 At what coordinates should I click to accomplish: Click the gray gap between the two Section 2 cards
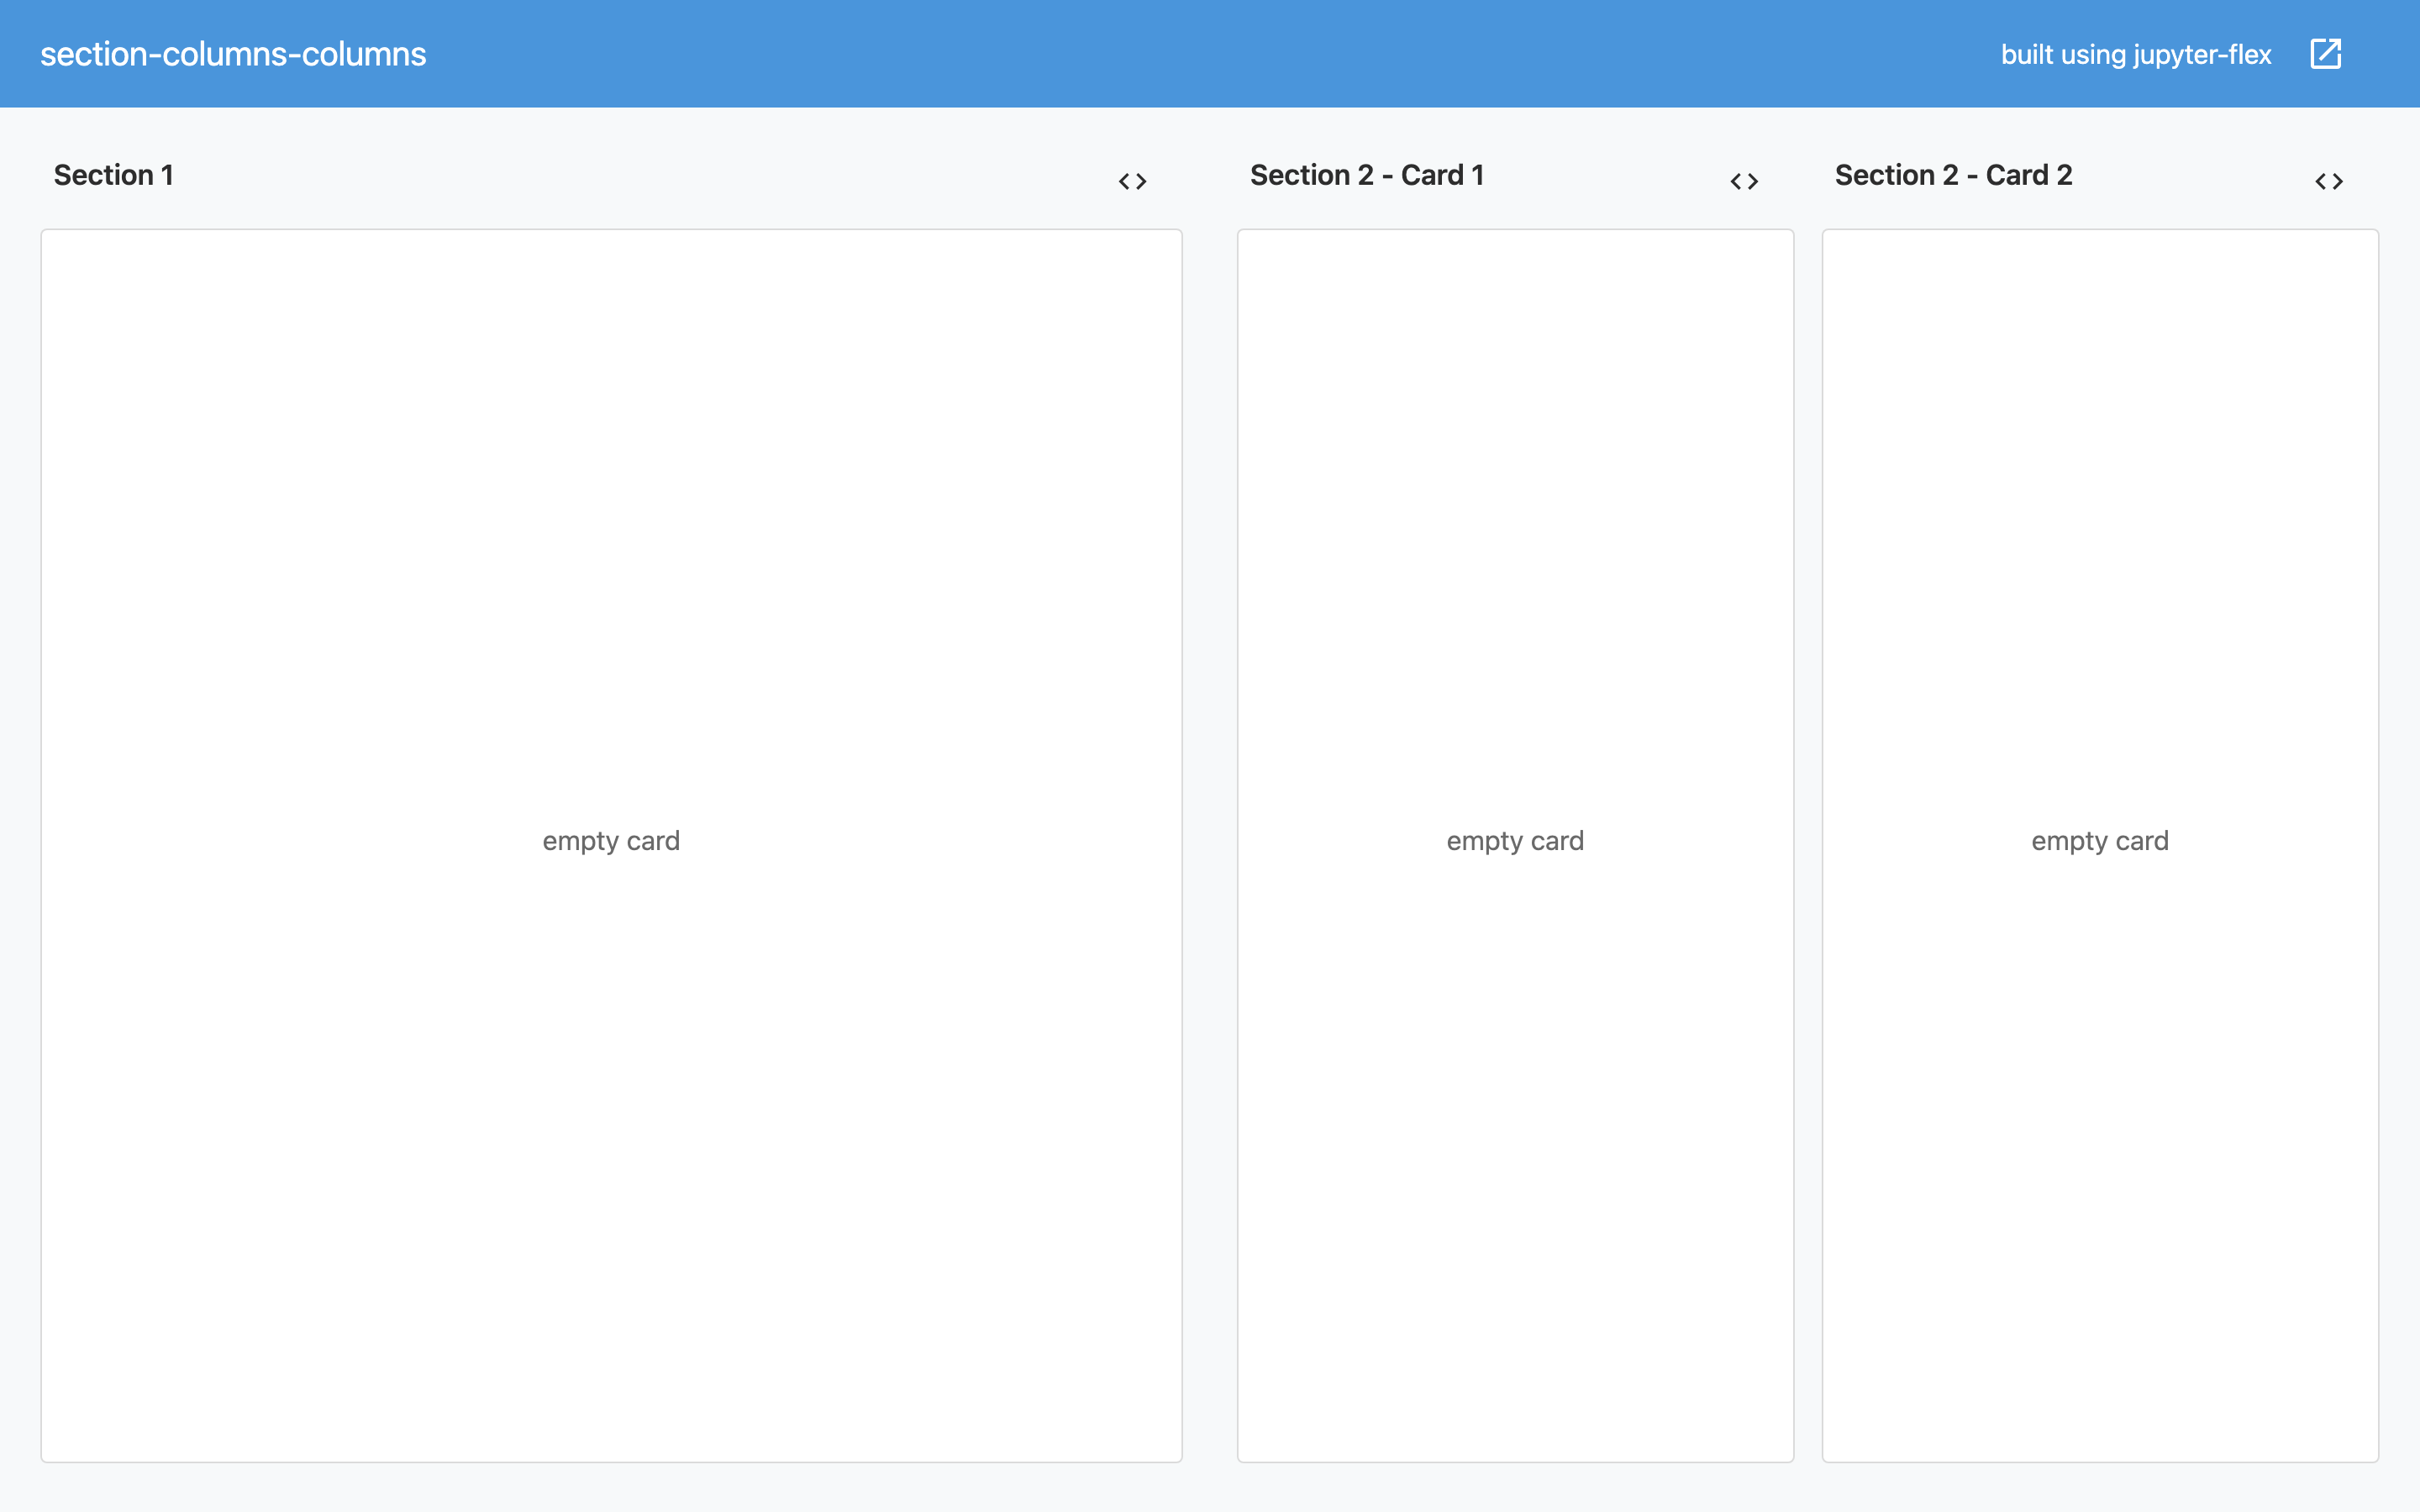1808,840
